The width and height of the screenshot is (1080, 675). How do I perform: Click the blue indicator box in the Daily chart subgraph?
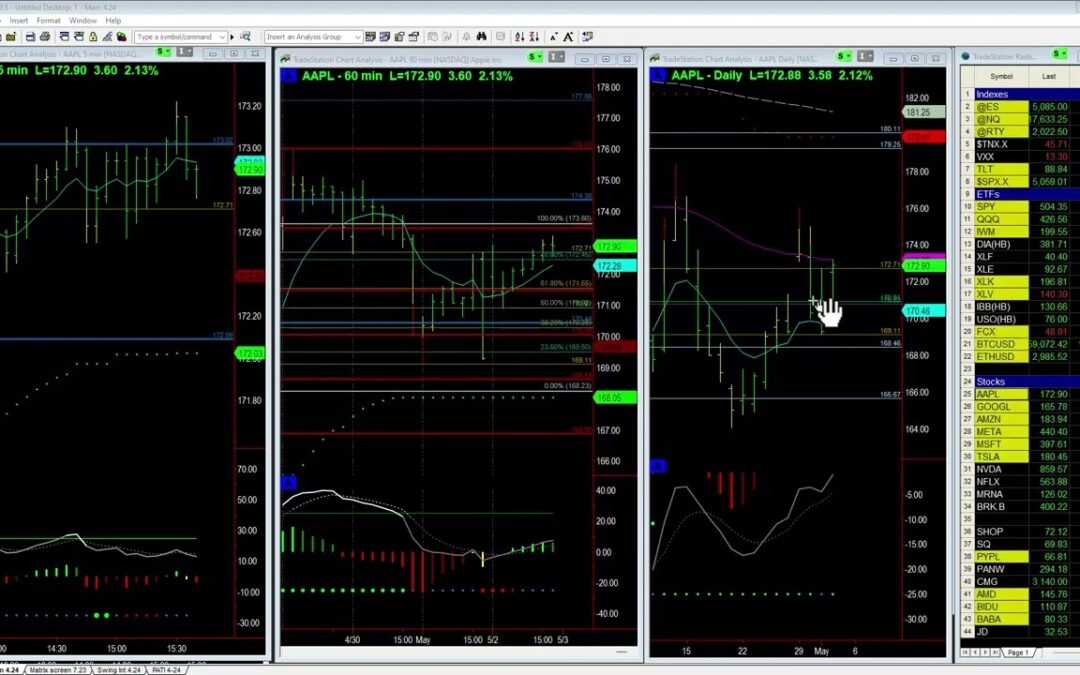[658, 466]
